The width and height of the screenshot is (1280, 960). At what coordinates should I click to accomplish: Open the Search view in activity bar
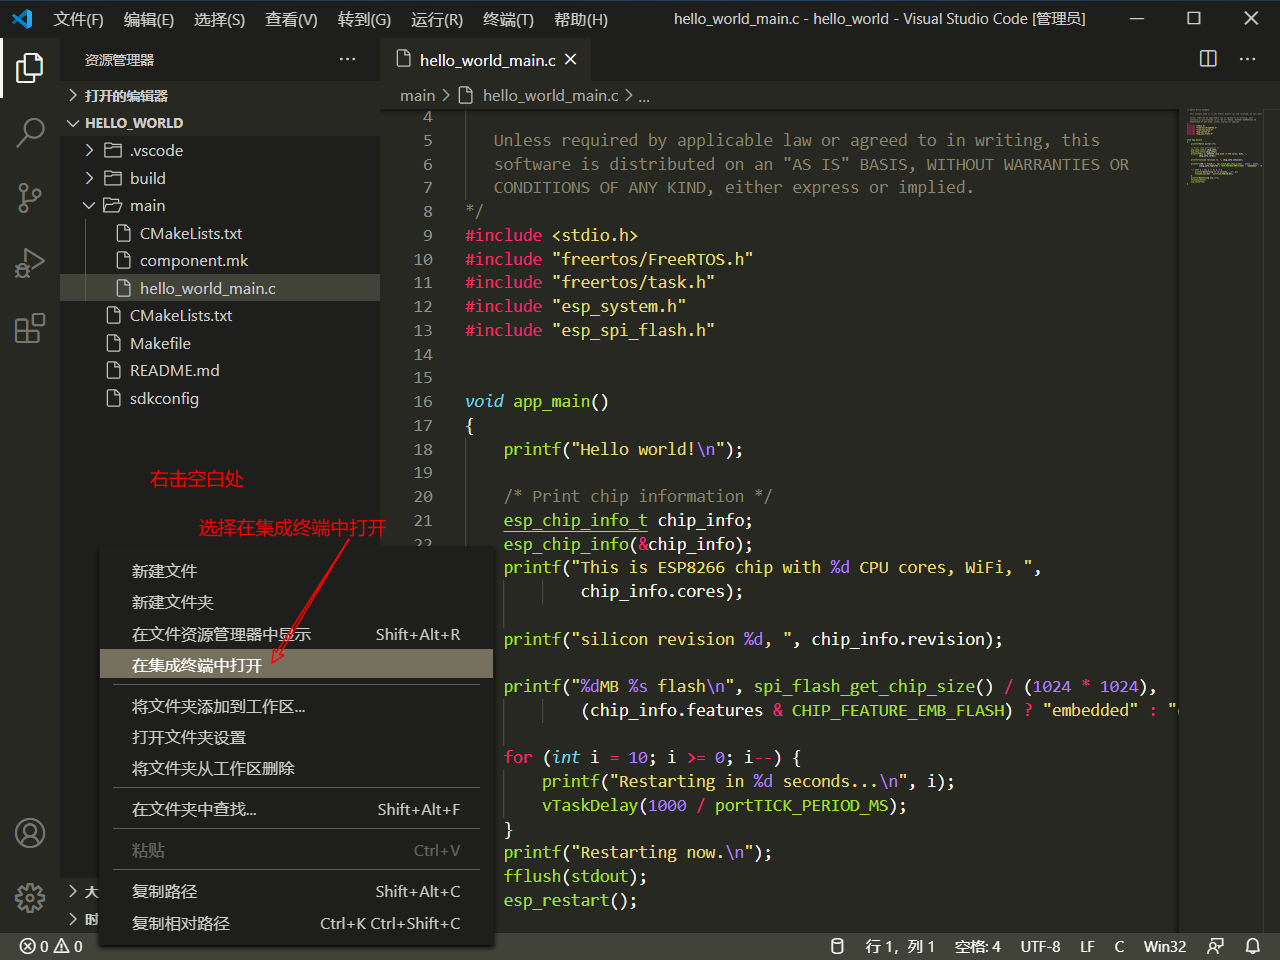coord(30,132)
